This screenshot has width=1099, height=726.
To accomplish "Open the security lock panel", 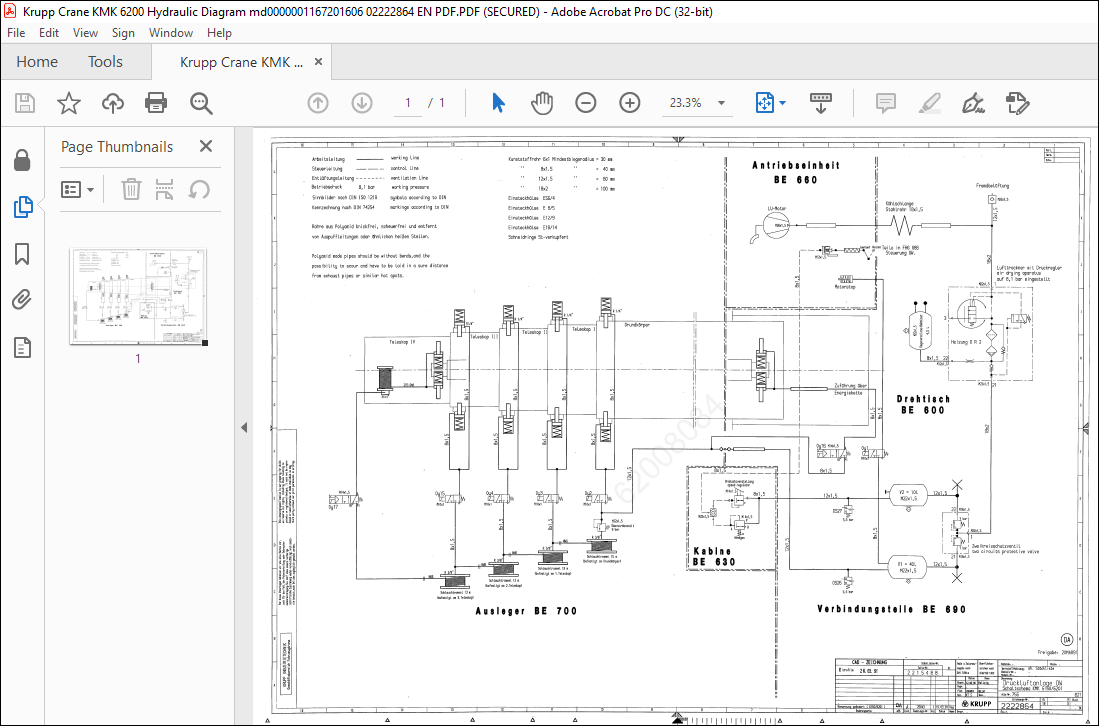I will (x=22, y=160).
